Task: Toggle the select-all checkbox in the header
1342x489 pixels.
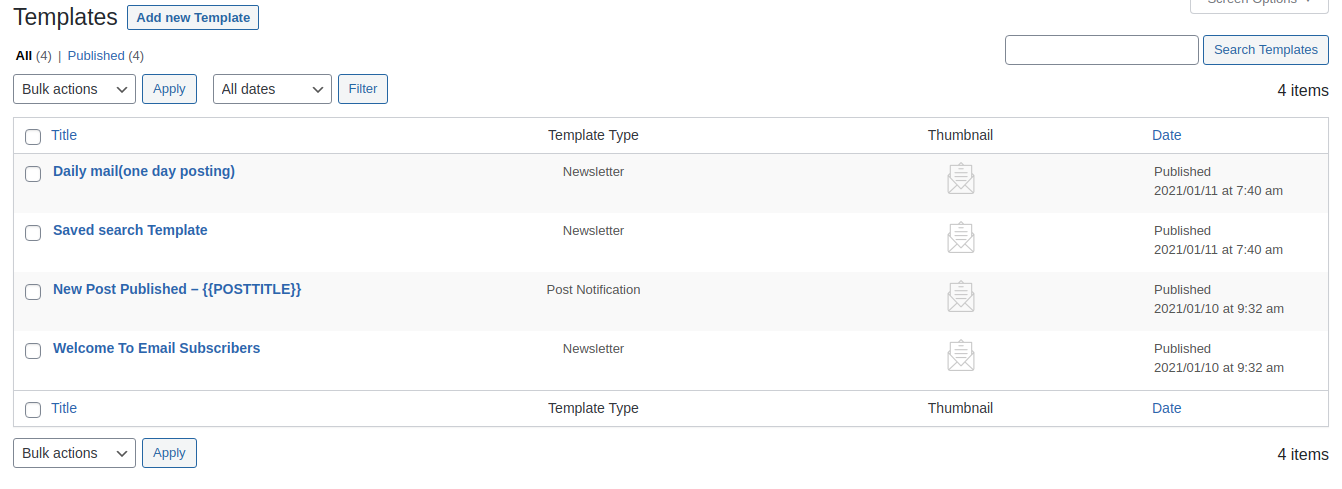Action: pos(33,137)
